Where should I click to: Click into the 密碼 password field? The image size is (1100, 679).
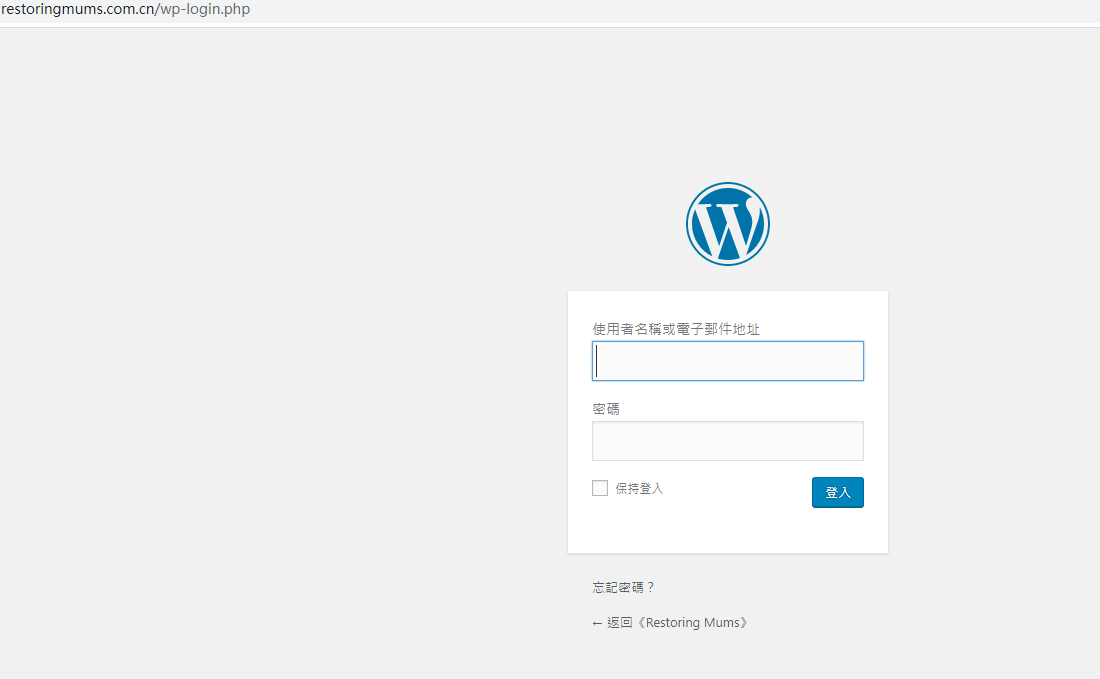point(727,441)
